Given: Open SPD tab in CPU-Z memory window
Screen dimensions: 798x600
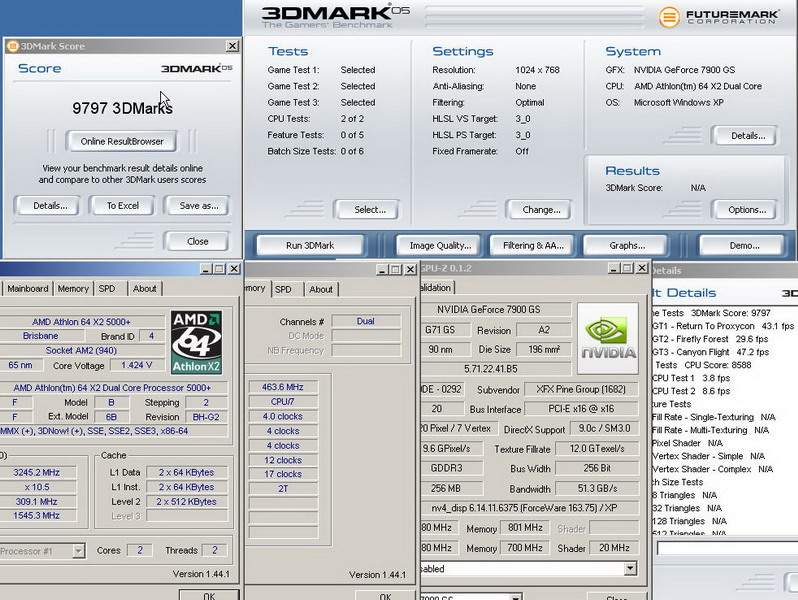Looking at the screenshot, I should [x=283, y=290].
